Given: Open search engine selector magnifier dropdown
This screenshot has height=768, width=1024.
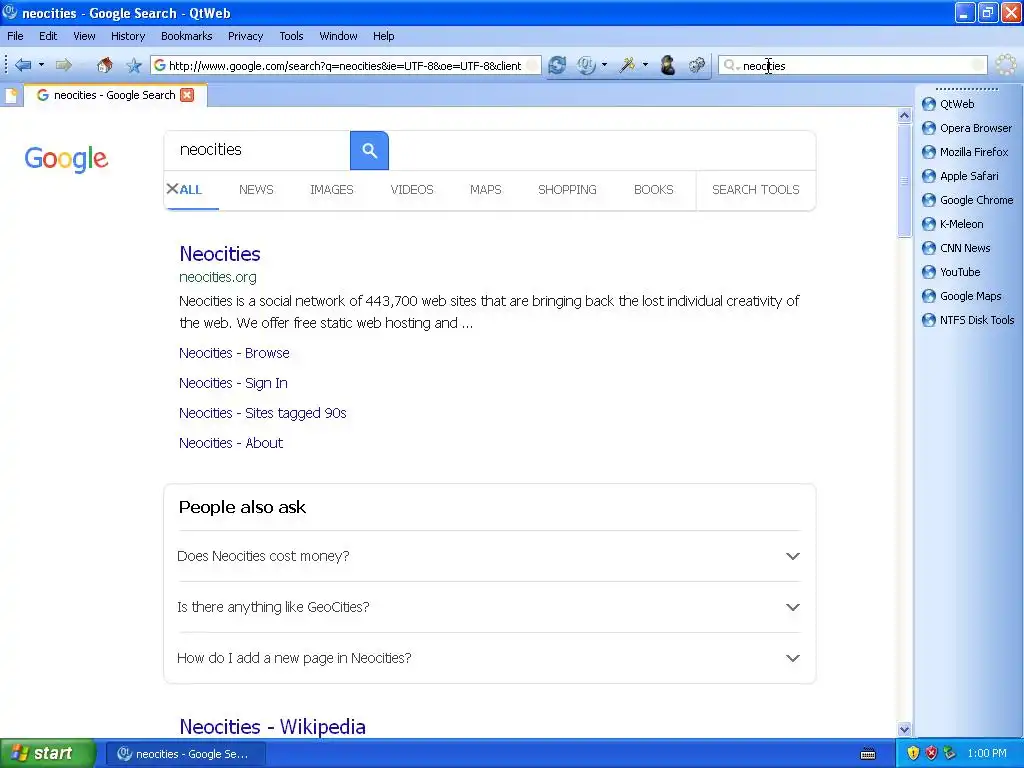Looking at the screenshot, I should (x=731, y=65).
